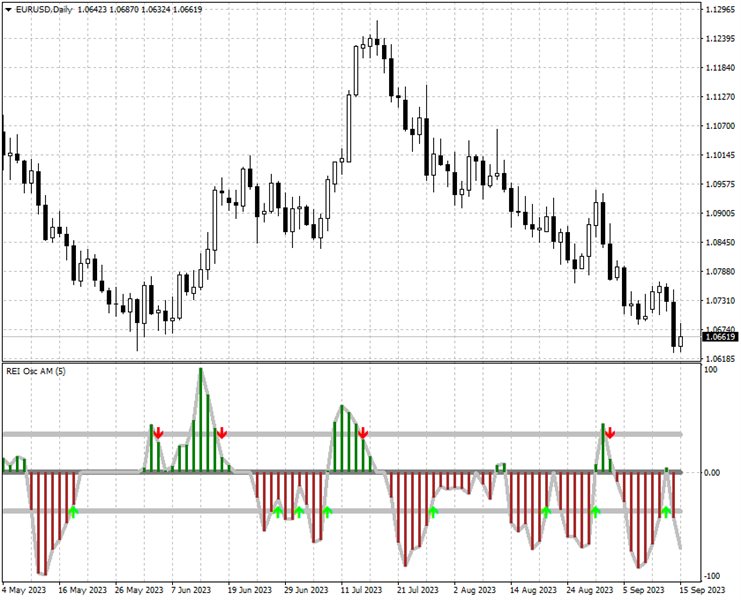Image resolution: width=741 pixels, height=600 pixels.
Task: Click the close value 1.06619 in the chart header
Action: pos(187,9)
